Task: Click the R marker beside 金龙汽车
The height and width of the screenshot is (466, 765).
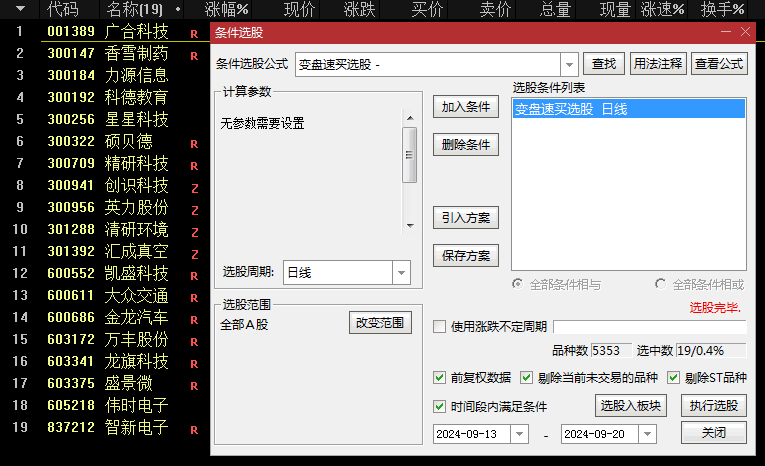Action: tap(194, 320)
